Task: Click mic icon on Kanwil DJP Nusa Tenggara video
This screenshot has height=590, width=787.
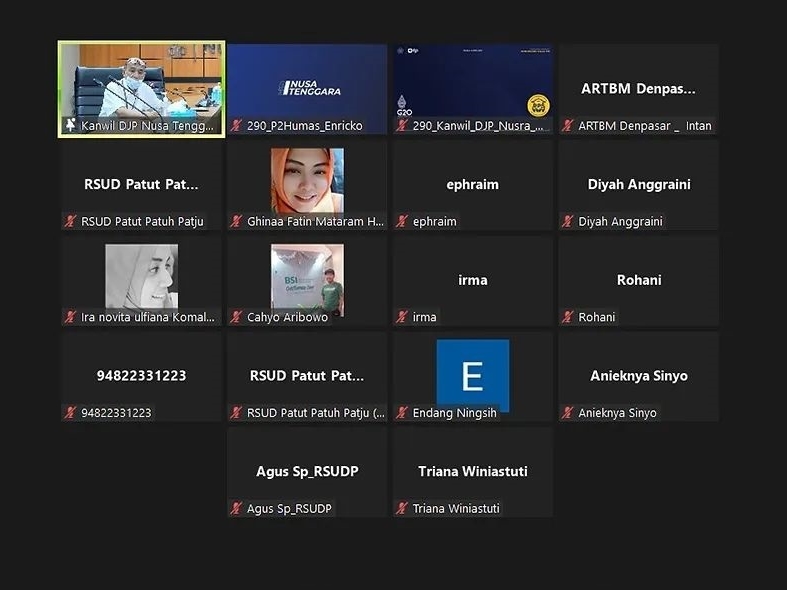Action: click(x=71, y=126)
